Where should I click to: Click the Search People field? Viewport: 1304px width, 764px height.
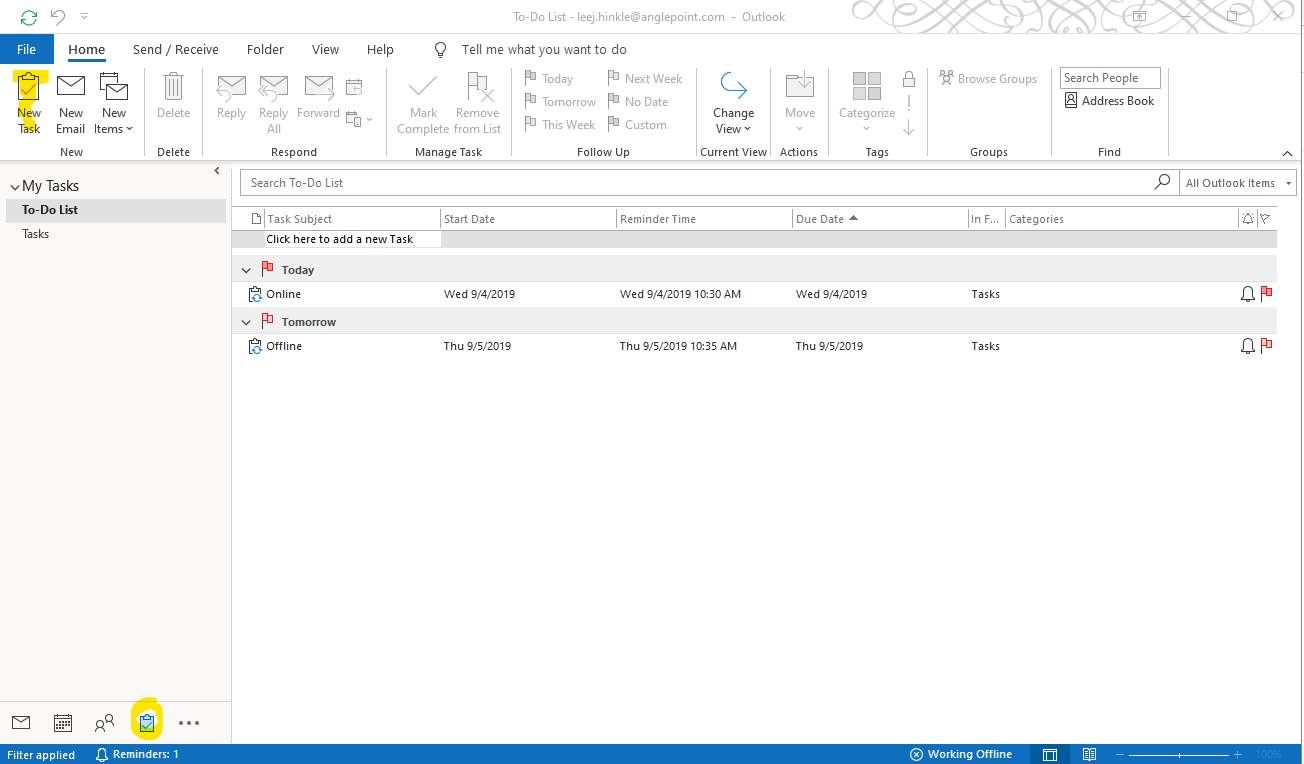point(1110,78)
